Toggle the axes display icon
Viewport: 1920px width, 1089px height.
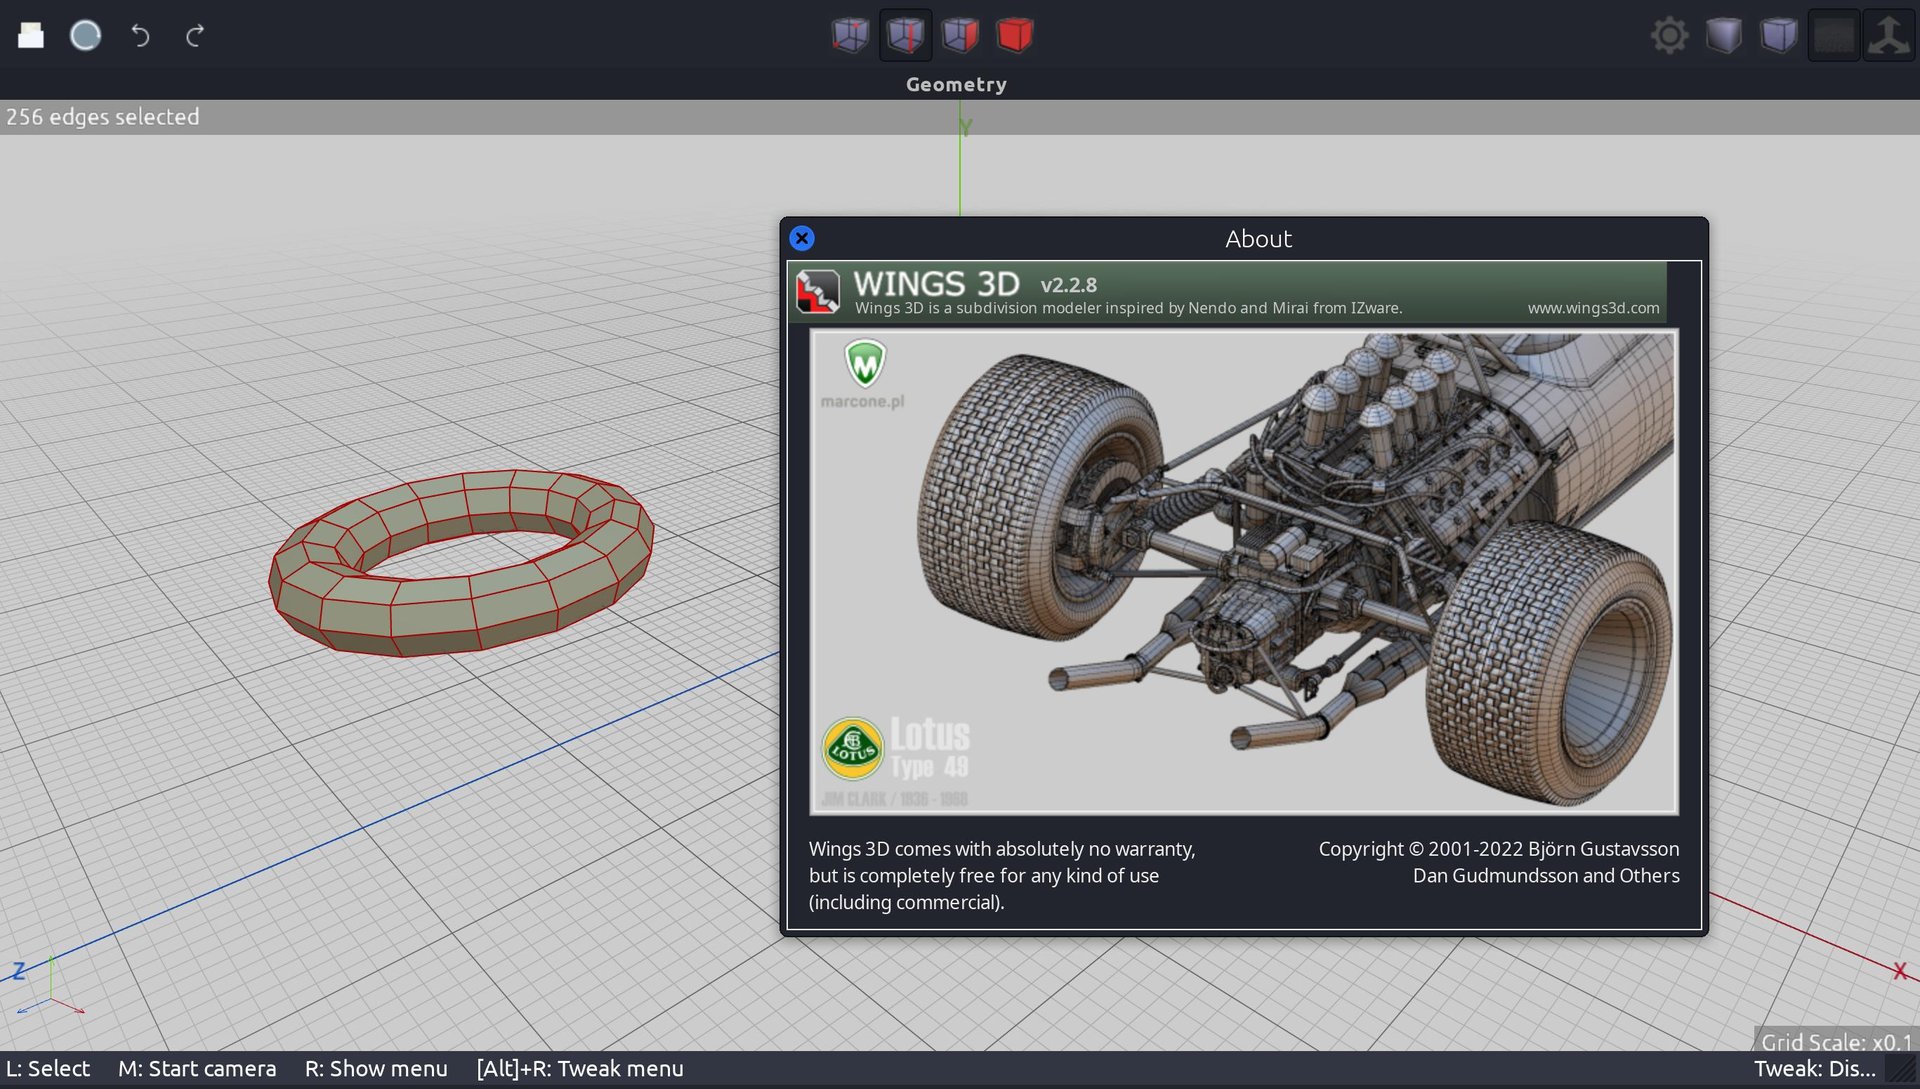1888,36
